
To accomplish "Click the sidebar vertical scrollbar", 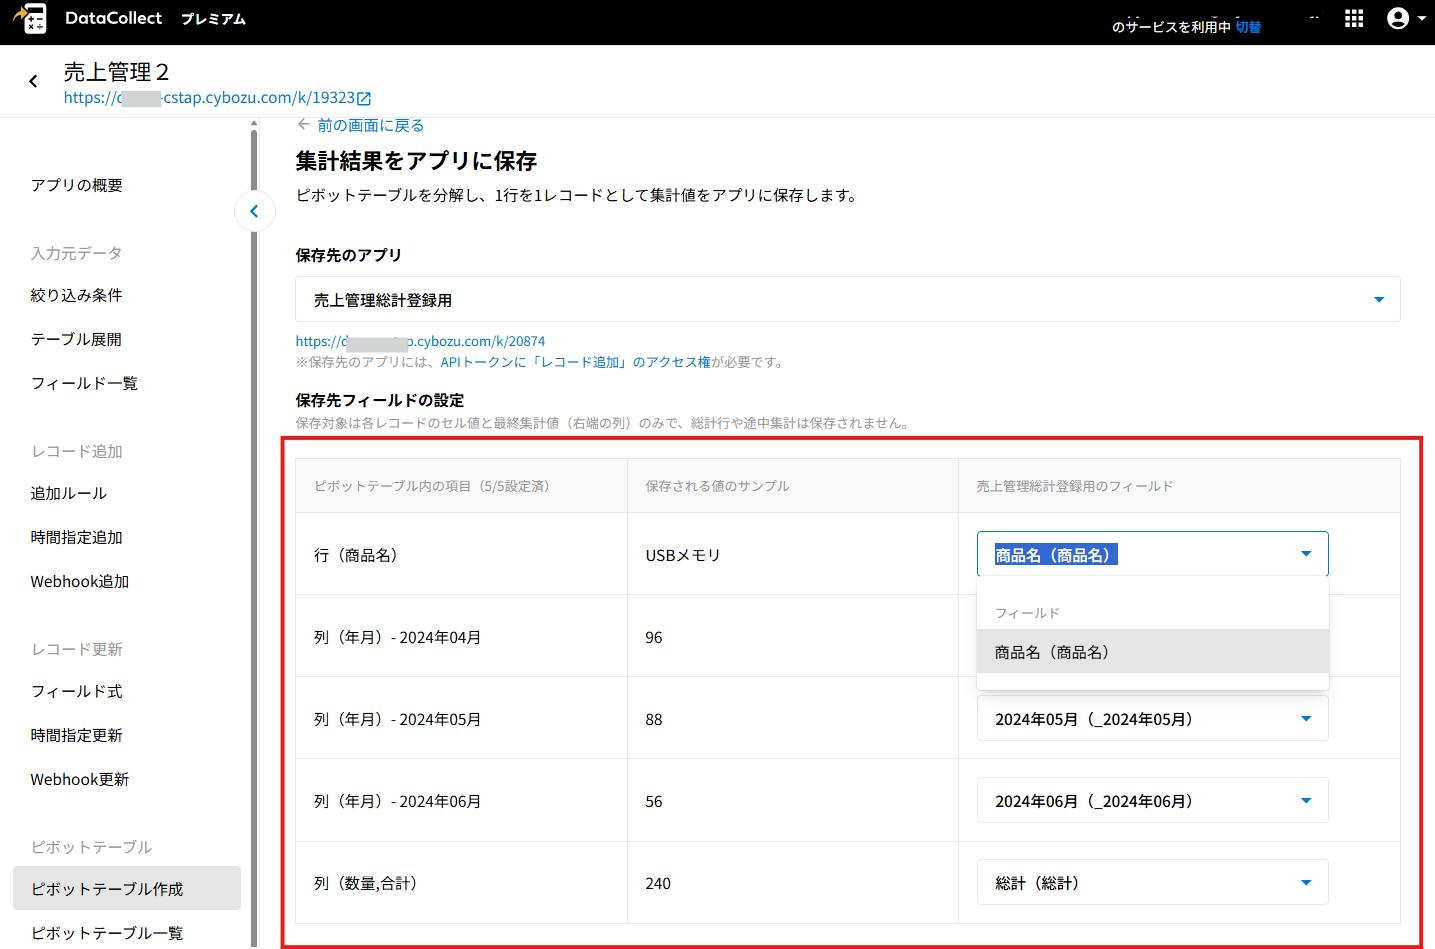I will tap(254, 500).
